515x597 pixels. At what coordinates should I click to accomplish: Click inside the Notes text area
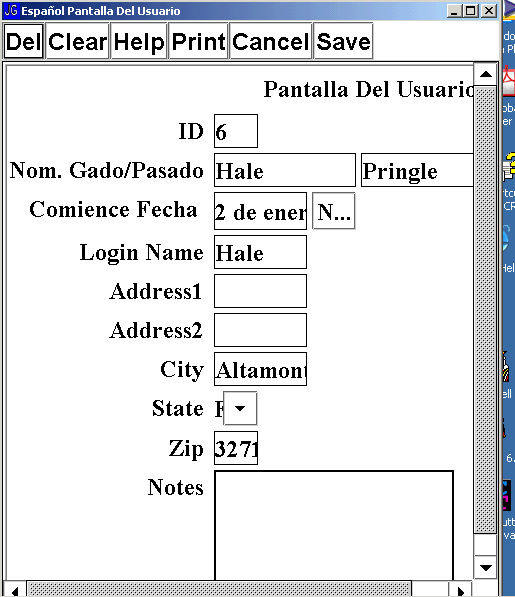[x=334, y=525]
